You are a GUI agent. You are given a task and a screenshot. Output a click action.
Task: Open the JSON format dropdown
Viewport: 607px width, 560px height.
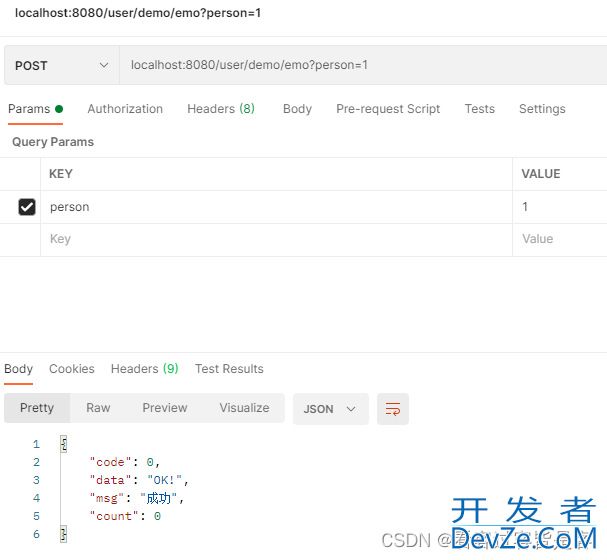[x=331, y=409]
